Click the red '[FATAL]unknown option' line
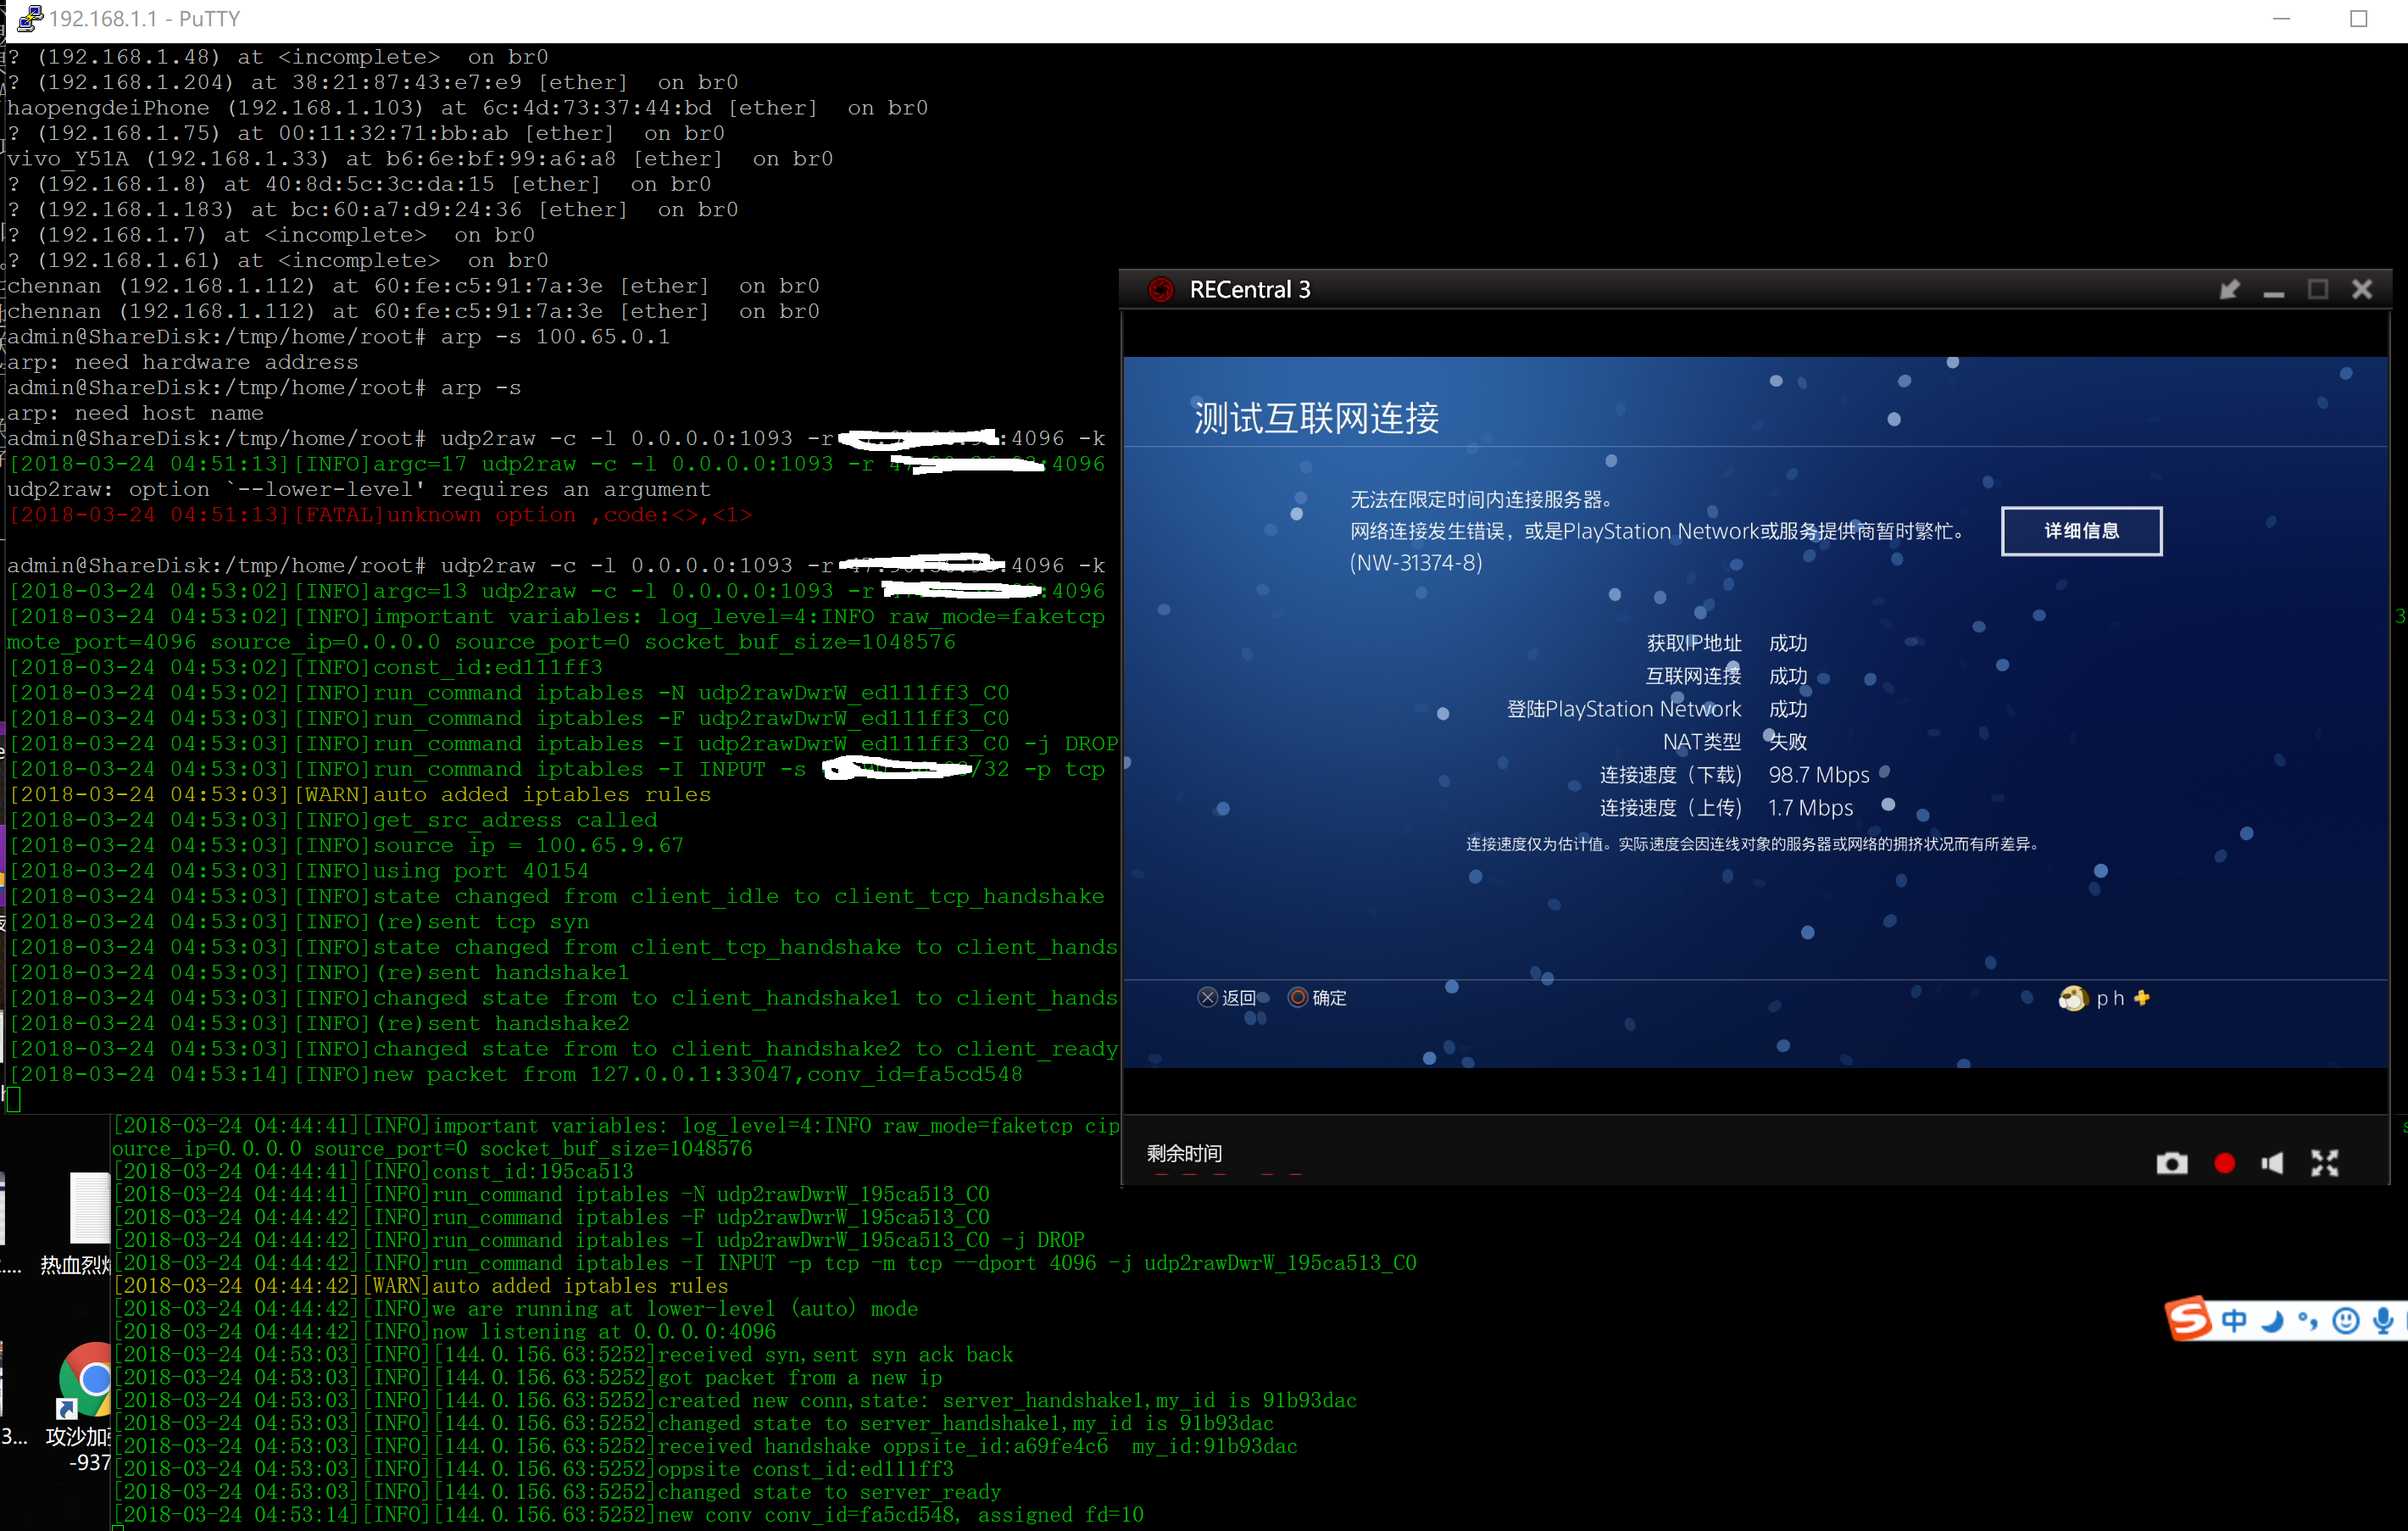The width and height of the screenshot is (2408, 1531). click(380, 515)
